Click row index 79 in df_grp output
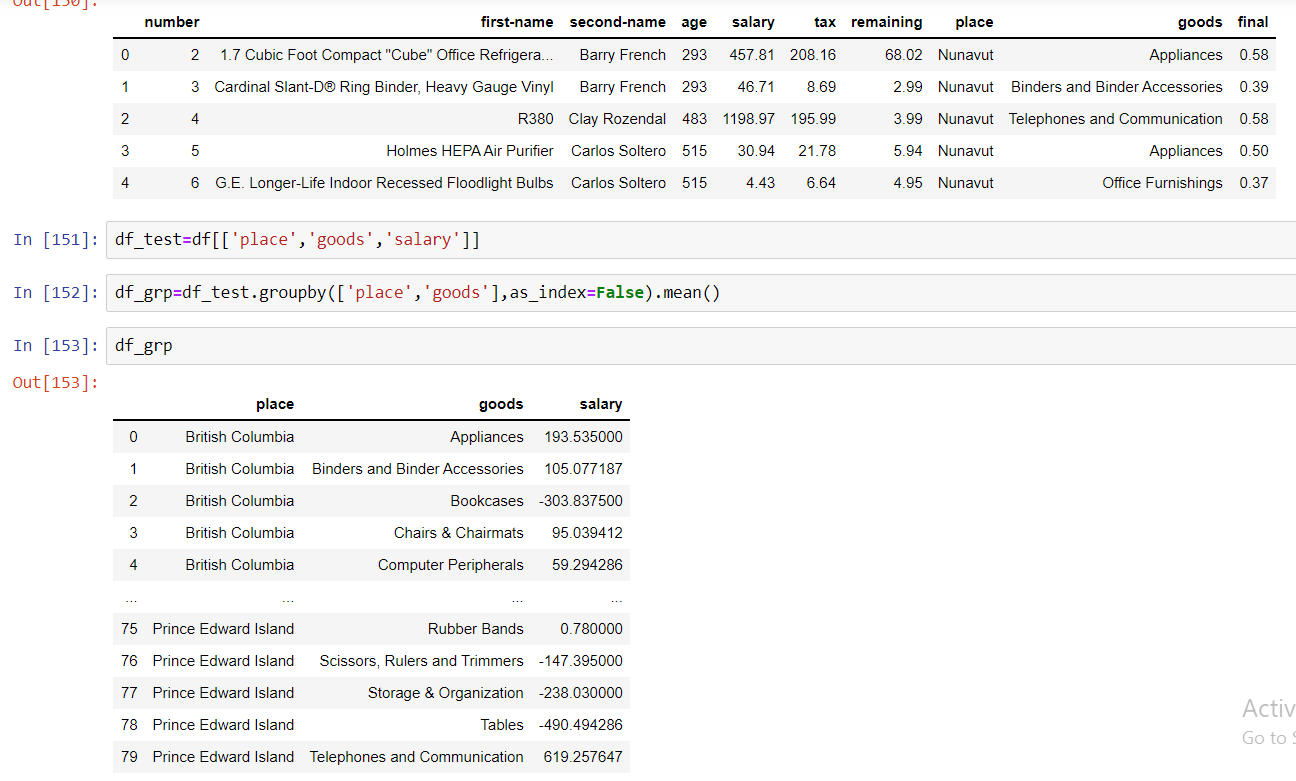The image size is (1296, 781). pyautogui.click(x=129, y=757)
